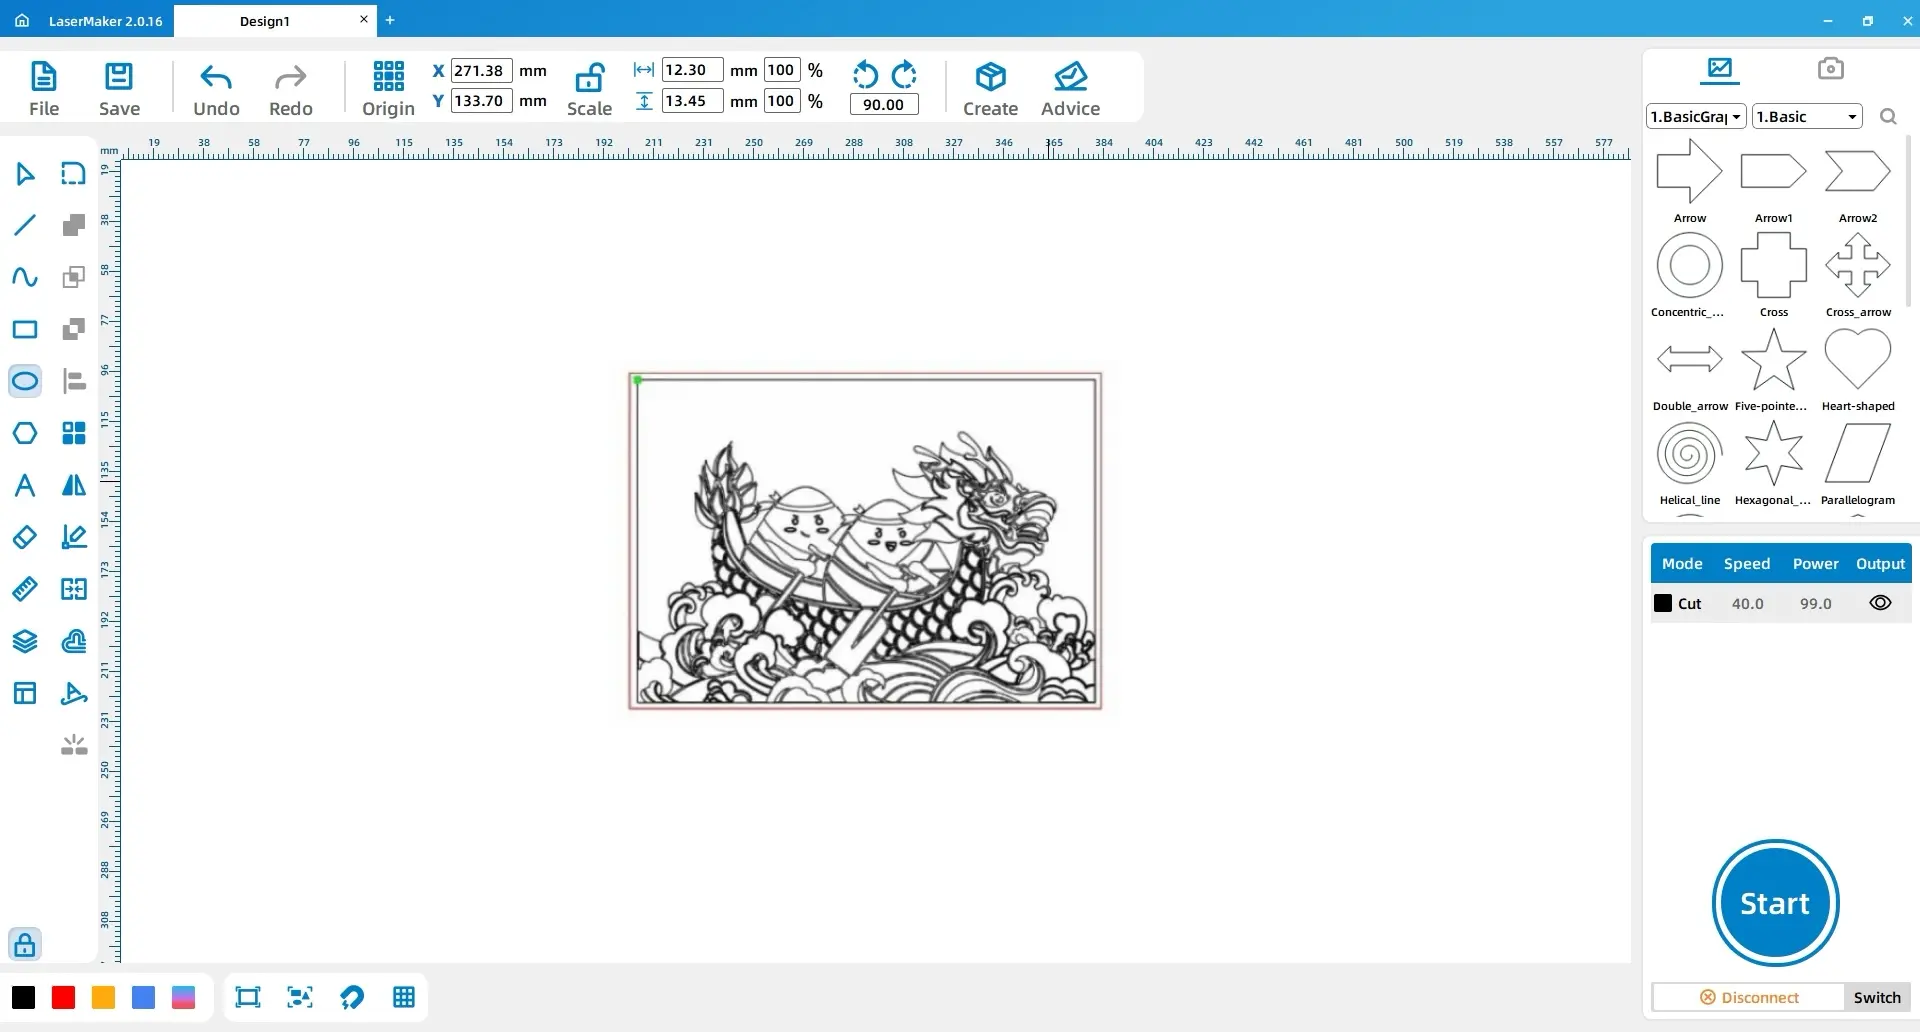Insert the Parallelogram shape
This screenshot has width=1920, height=1032.
[1858, 453]
